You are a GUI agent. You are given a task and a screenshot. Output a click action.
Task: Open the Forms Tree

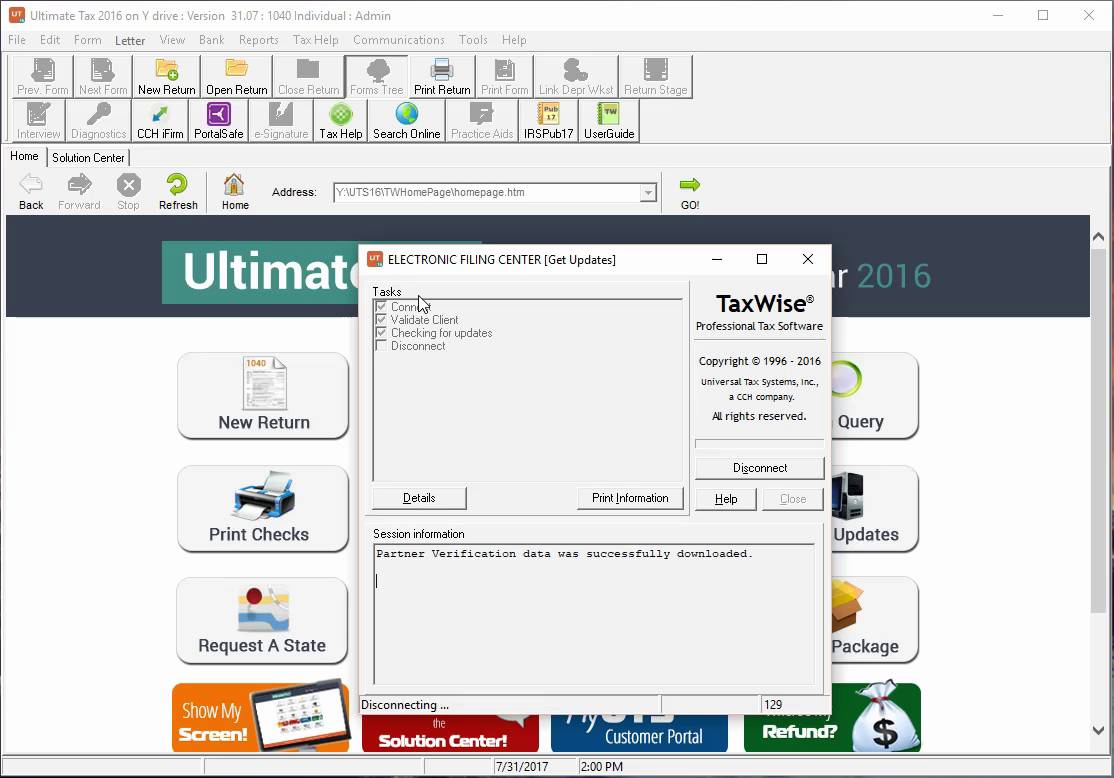coord(377,77)
